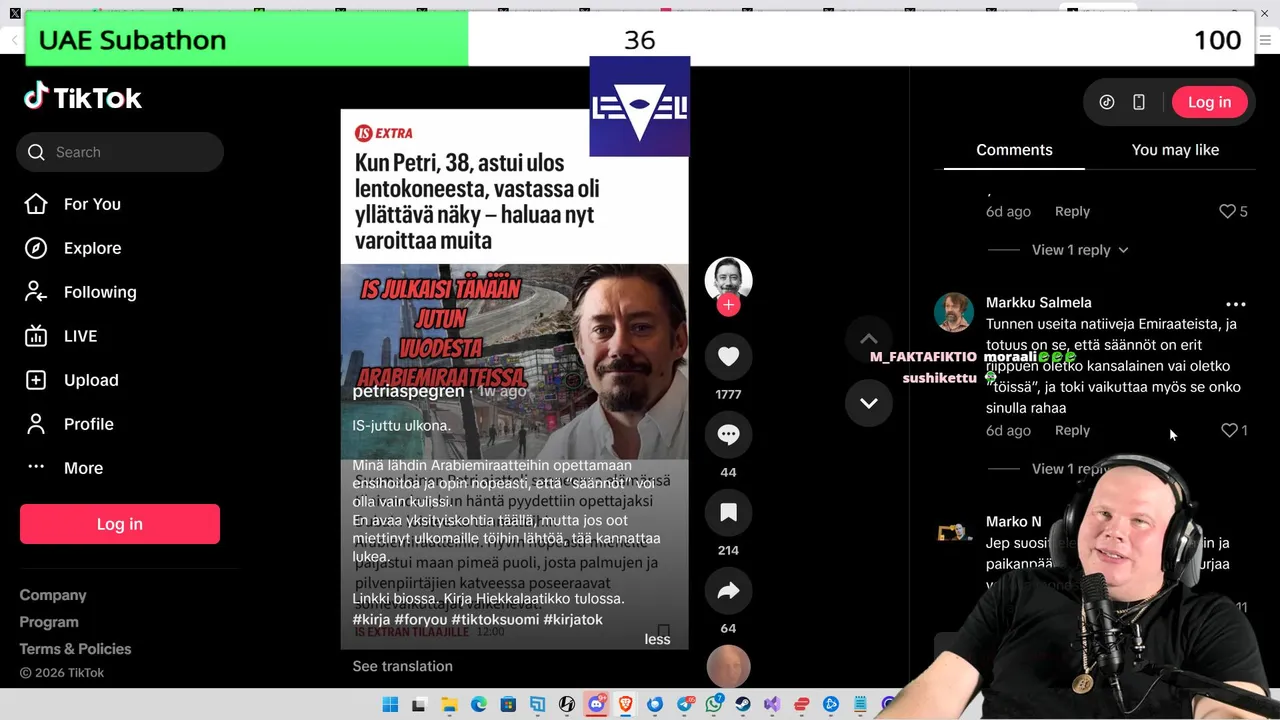Open Discord from taskbar
This screenshot has width=1280, height=720.
coord(597,705)
